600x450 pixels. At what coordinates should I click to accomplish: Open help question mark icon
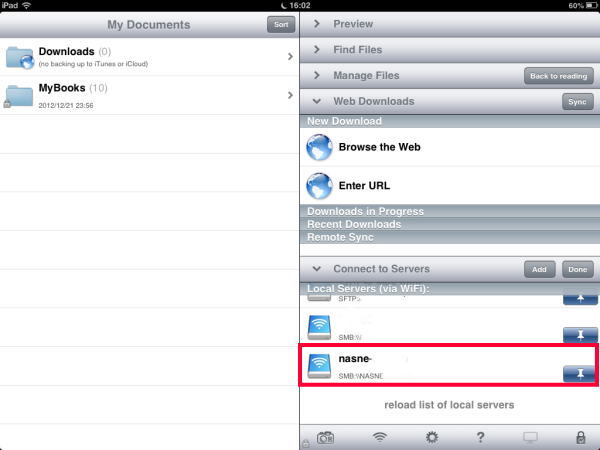tap(480, 437)
